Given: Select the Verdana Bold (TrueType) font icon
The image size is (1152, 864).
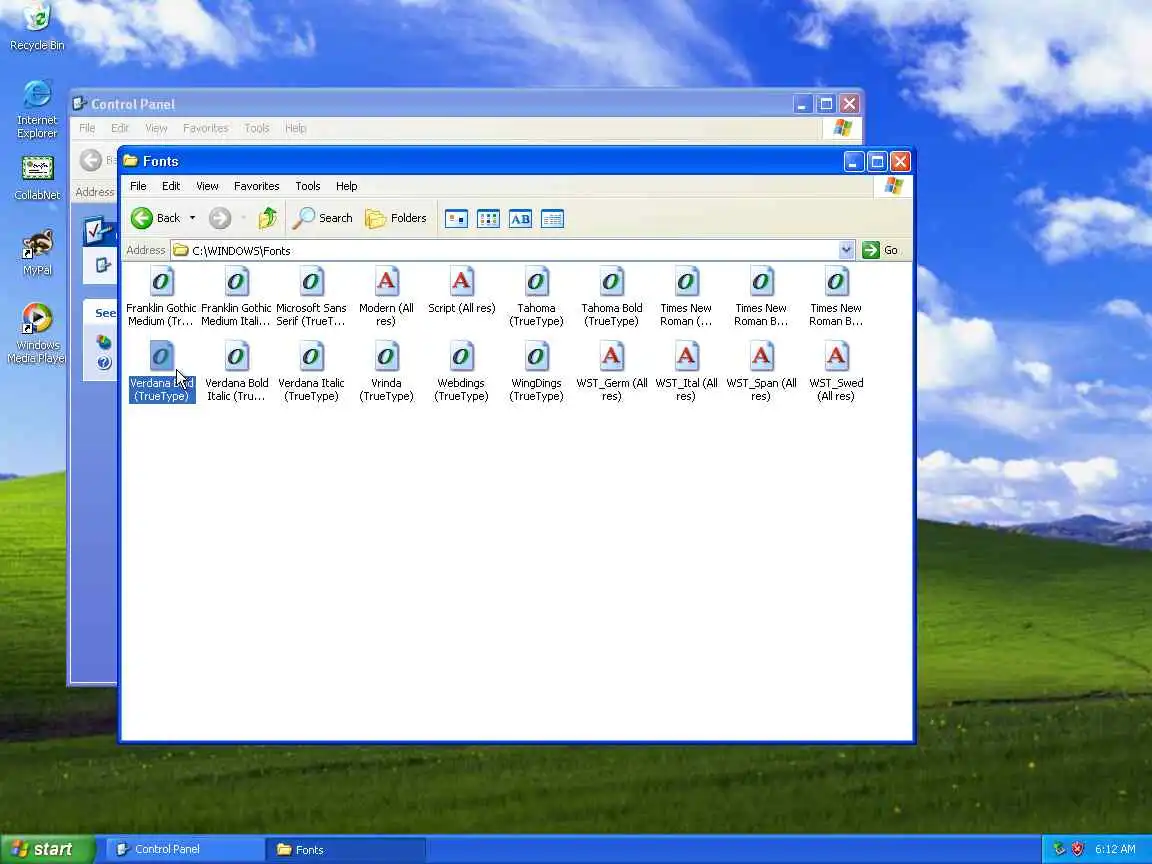Looking at the screenshot, I should (x=162, y=357).
